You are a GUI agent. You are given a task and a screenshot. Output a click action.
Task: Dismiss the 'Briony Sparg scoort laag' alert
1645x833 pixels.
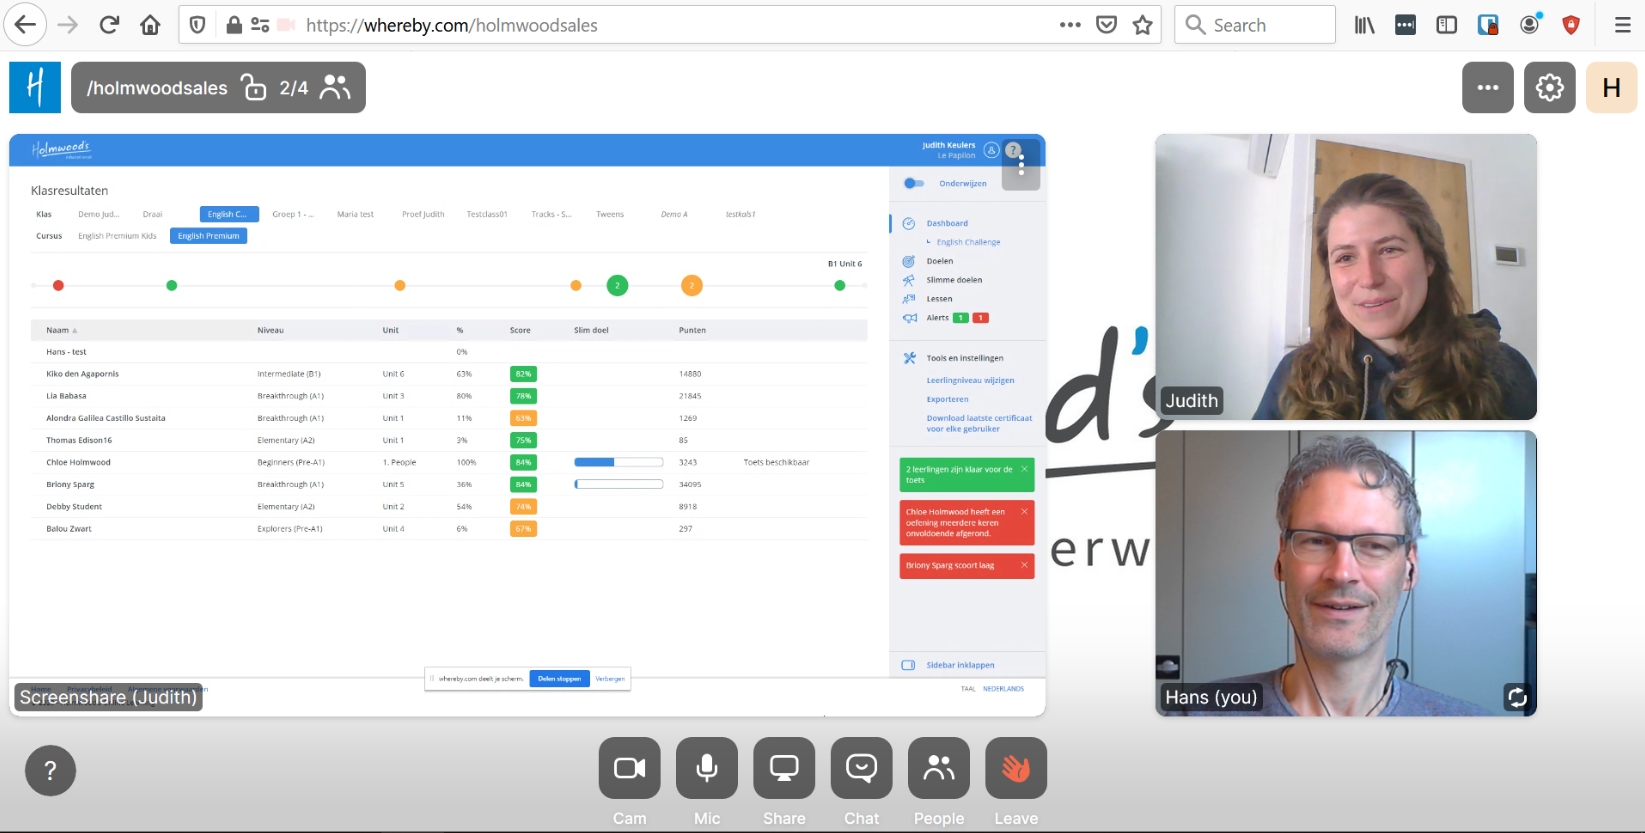(x=1024, y=565)
